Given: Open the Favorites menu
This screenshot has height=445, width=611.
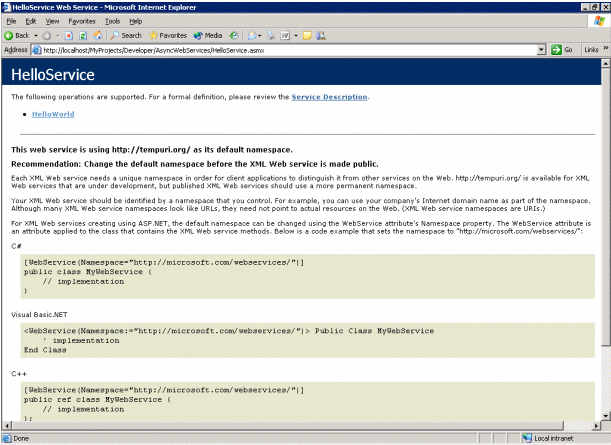Looking at the screenshot, I should (x=82, y=21).
